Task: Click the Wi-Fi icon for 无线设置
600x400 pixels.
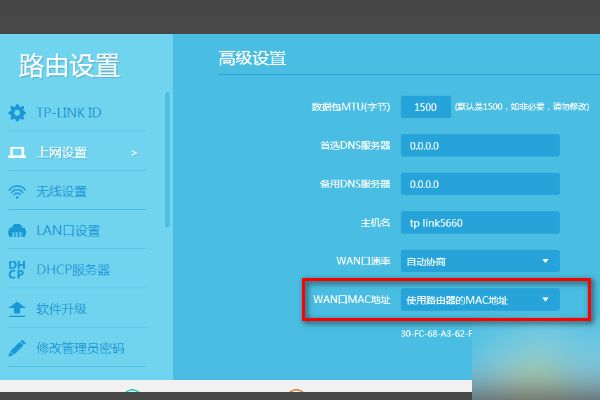Action: [x=17, y=191]
